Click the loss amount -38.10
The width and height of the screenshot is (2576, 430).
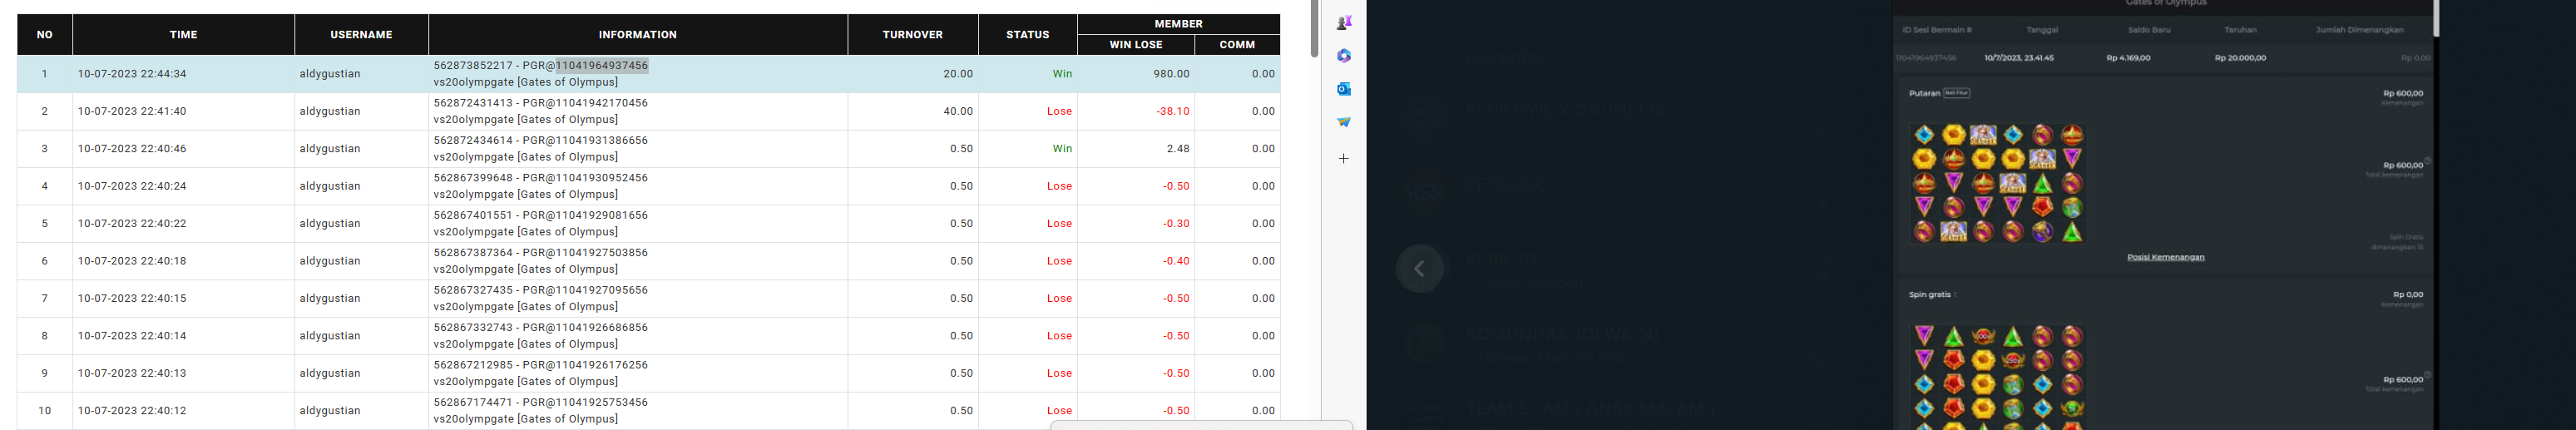(x=1171, y=111)
